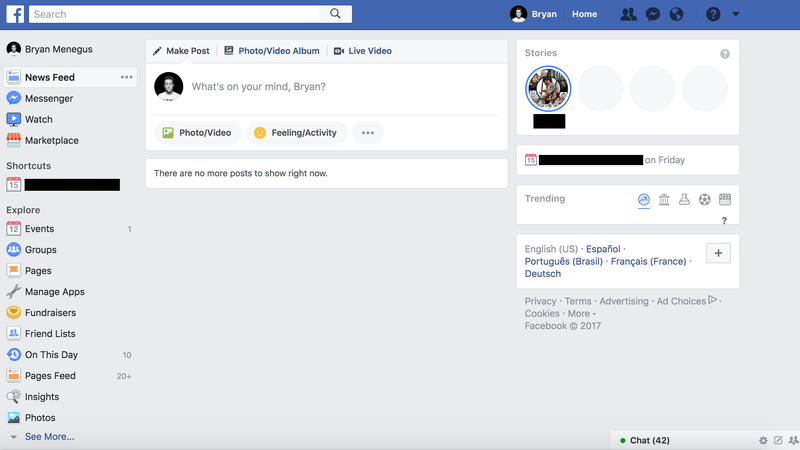View the first story thumbnail
Viewport: 800px width, 450px height.
(x=548, y=89)
